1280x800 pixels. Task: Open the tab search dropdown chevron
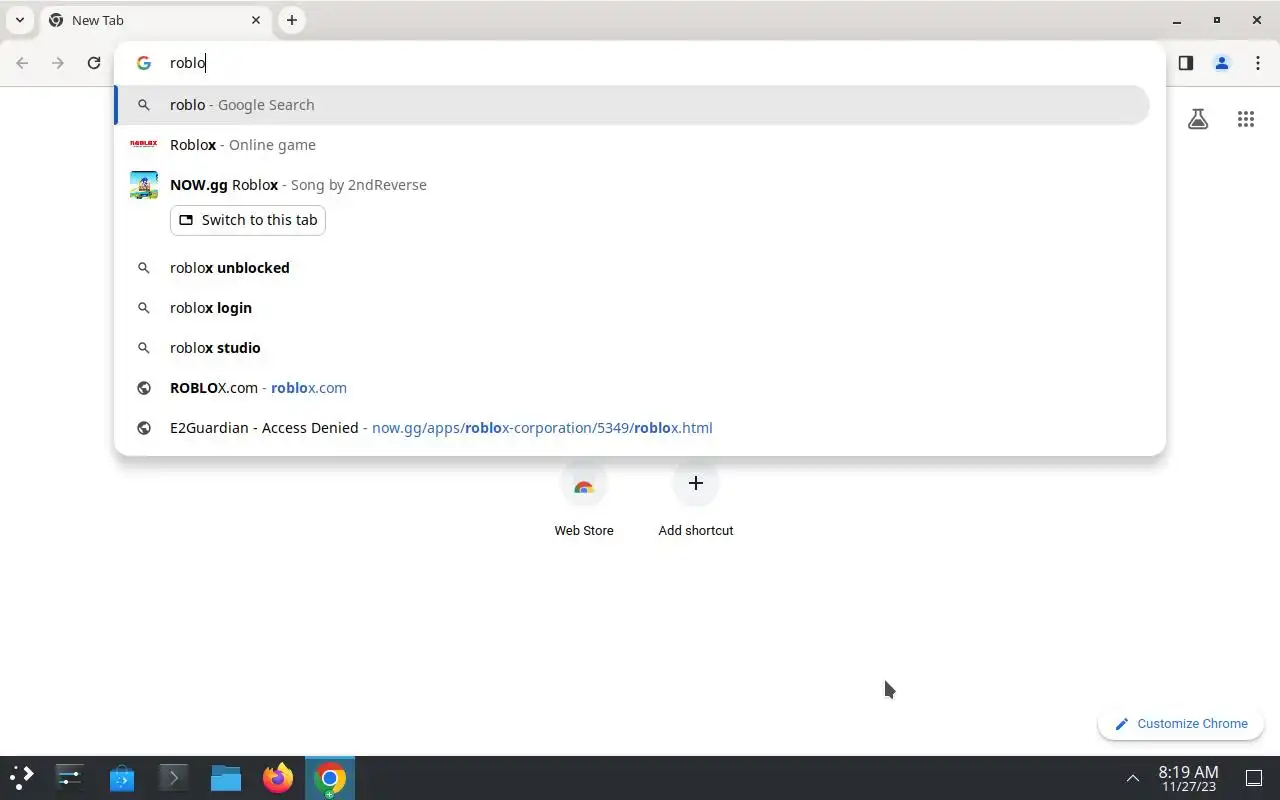coord(20,20)
